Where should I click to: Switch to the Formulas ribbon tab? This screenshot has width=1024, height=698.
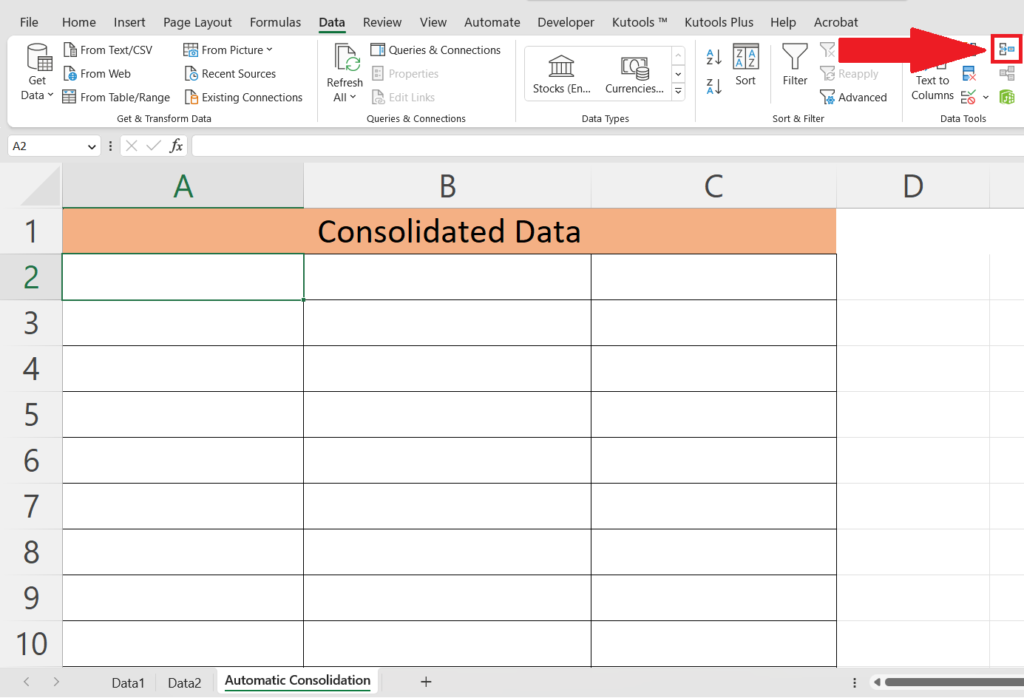pyautogui.click(x=275, y=21)
